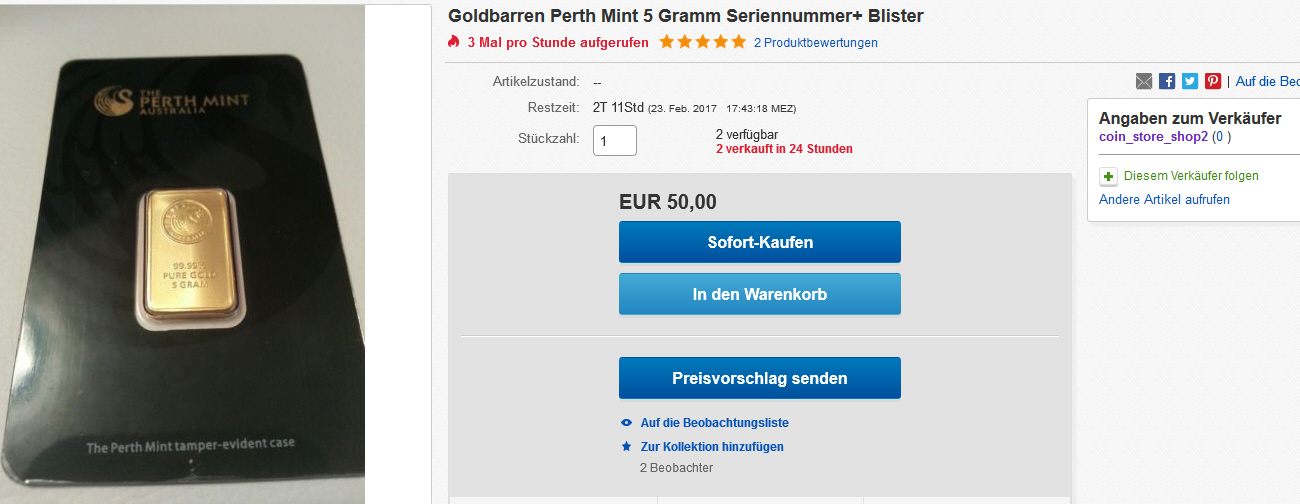Share on Facebook icon
Screen dimensions: 1300x504
(x=1167, y=81)
